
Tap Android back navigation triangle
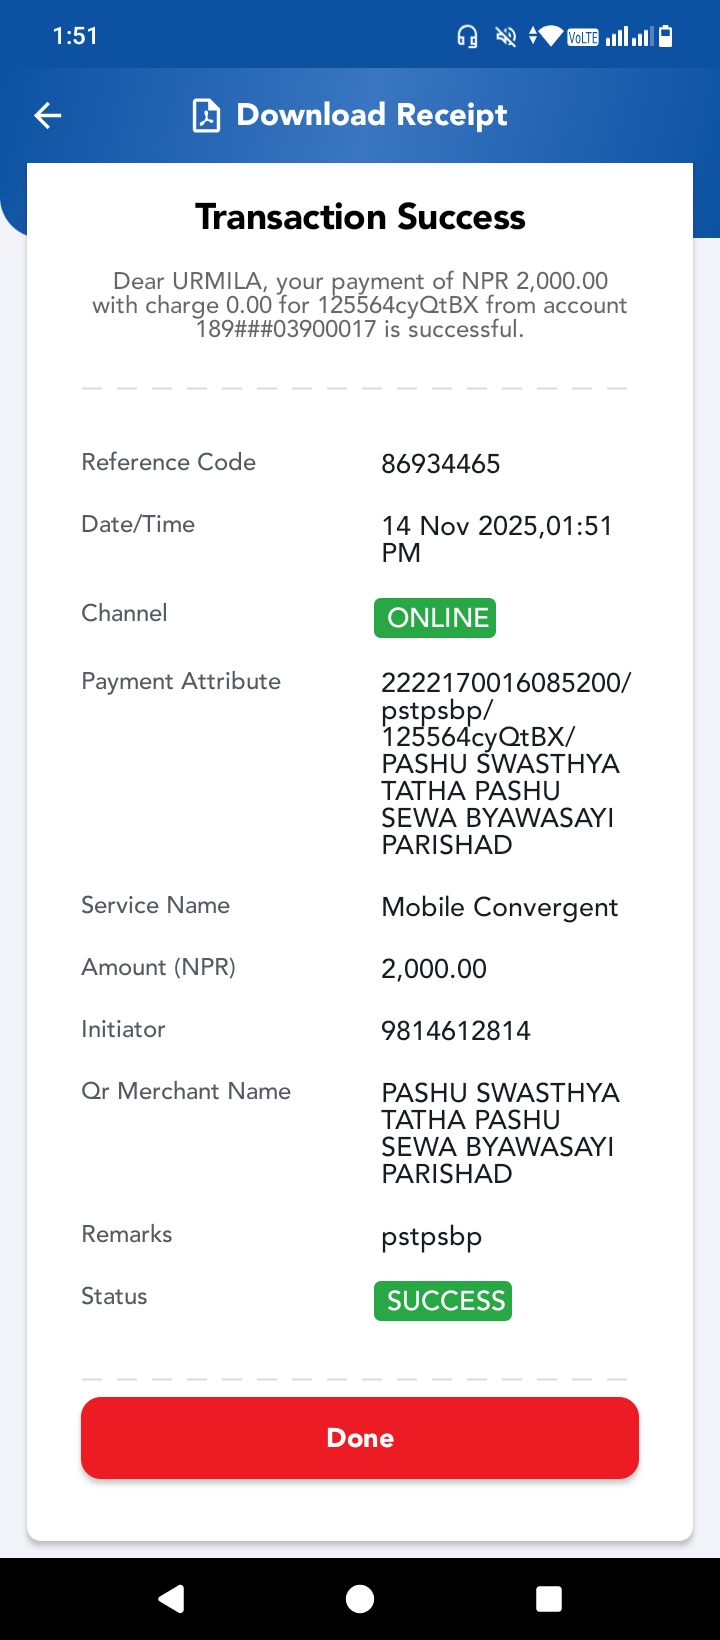(171, 1599)
